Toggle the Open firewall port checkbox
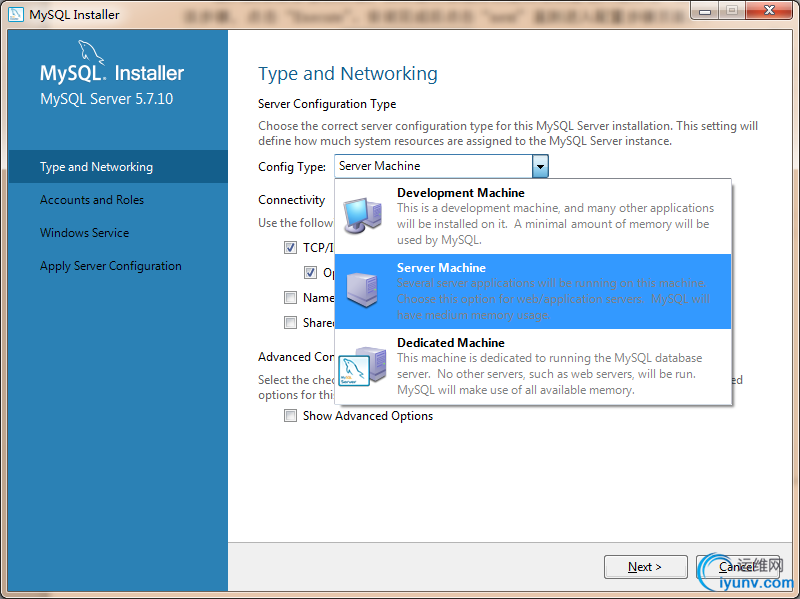 (x=310, y=272)
